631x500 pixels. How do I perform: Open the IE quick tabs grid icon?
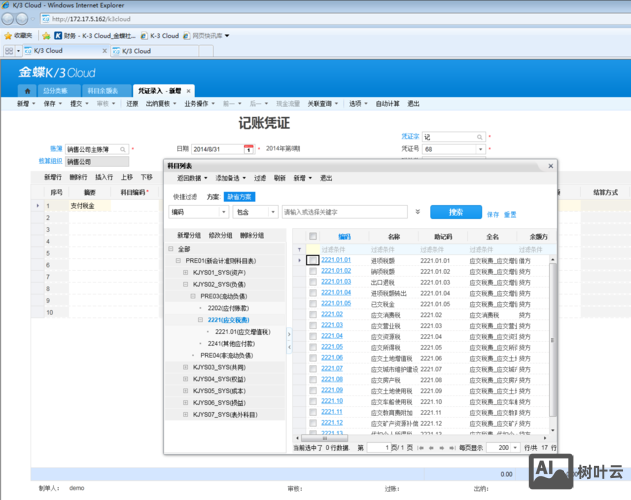9,51
